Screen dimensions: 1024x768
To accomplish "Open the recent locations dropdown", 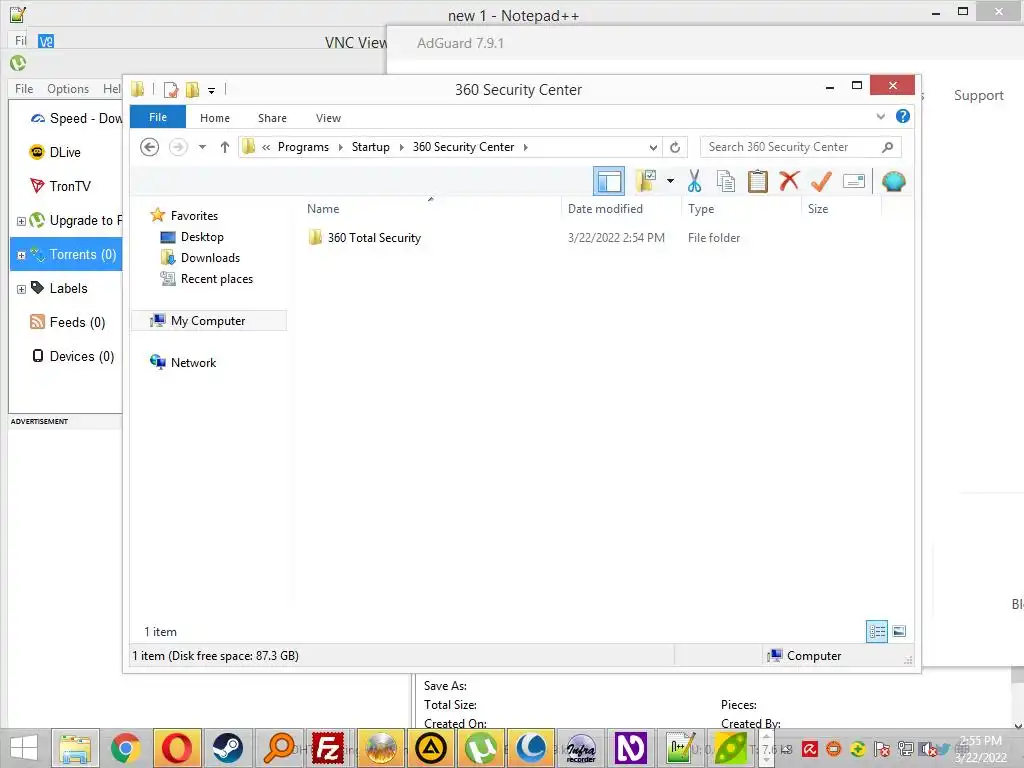I will coord(202,147).
